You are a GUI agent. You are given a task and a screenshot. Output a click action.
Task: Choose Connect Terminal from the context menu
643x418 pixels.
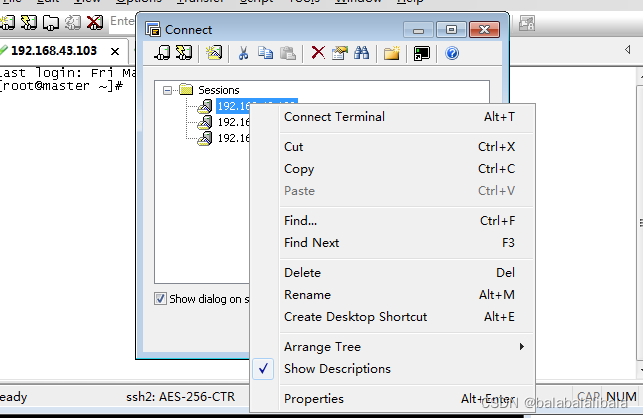[x=392, y=117]
